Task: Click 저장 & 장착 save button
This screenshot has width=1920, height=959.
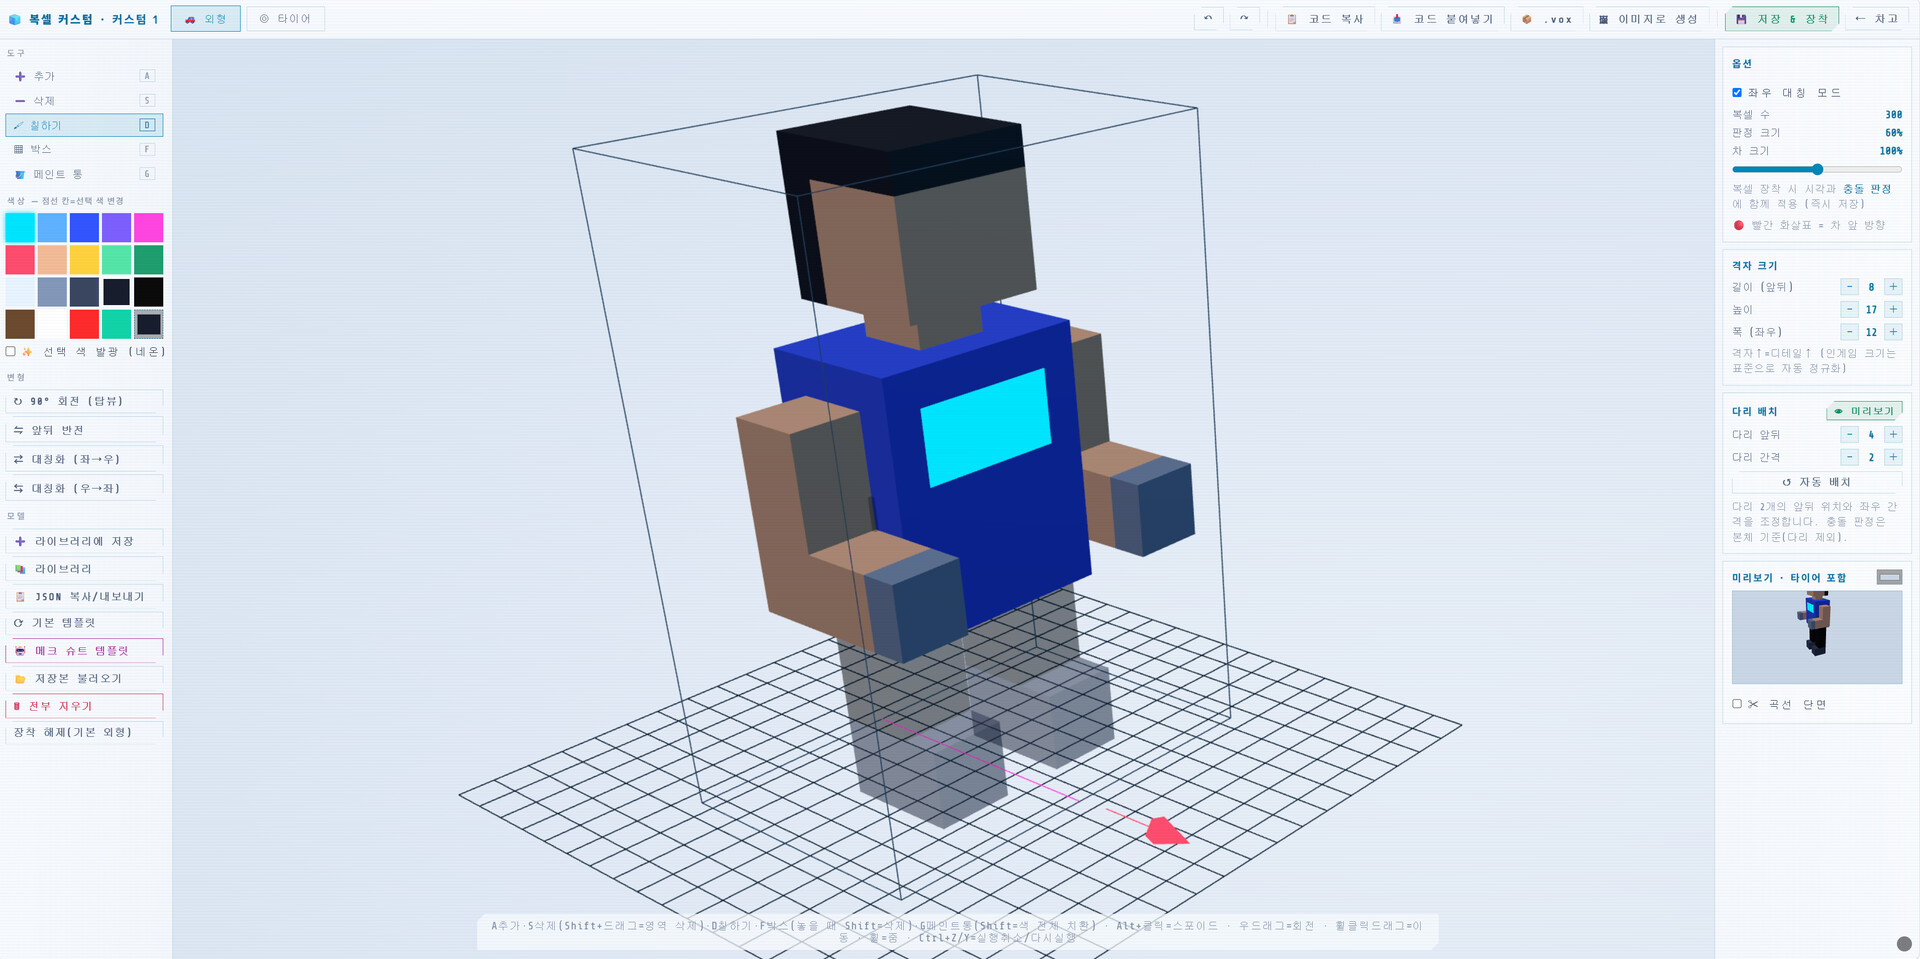Action: [1782, 19]
